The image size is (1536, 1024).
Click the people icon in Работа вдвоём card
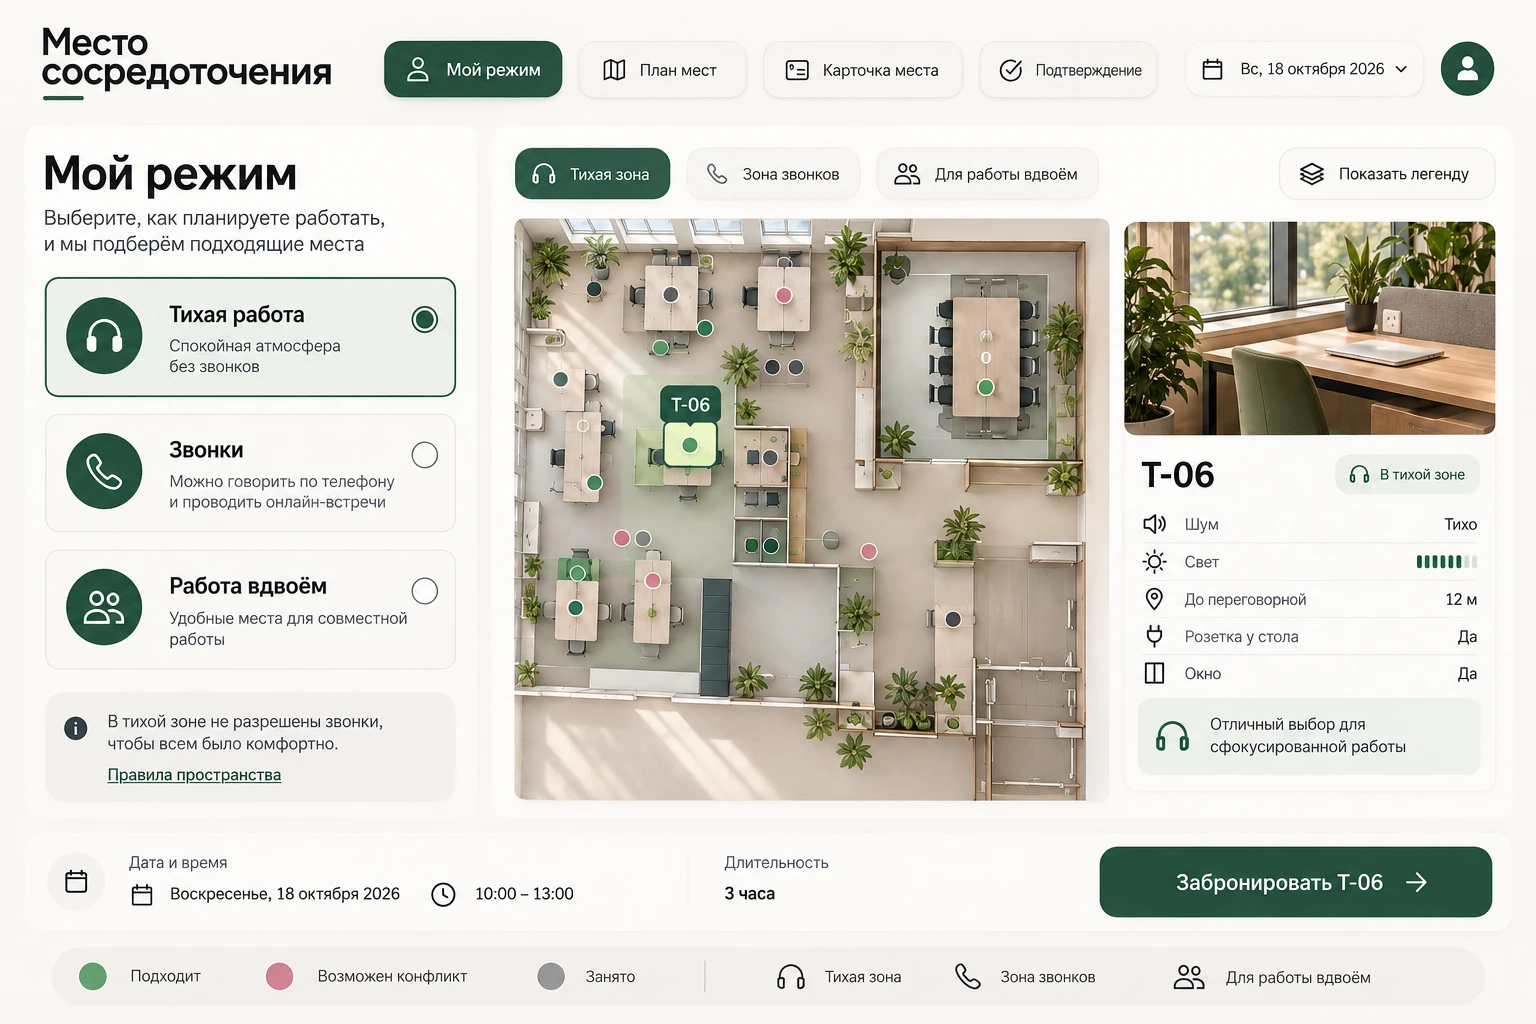click(x=104, y=607)
